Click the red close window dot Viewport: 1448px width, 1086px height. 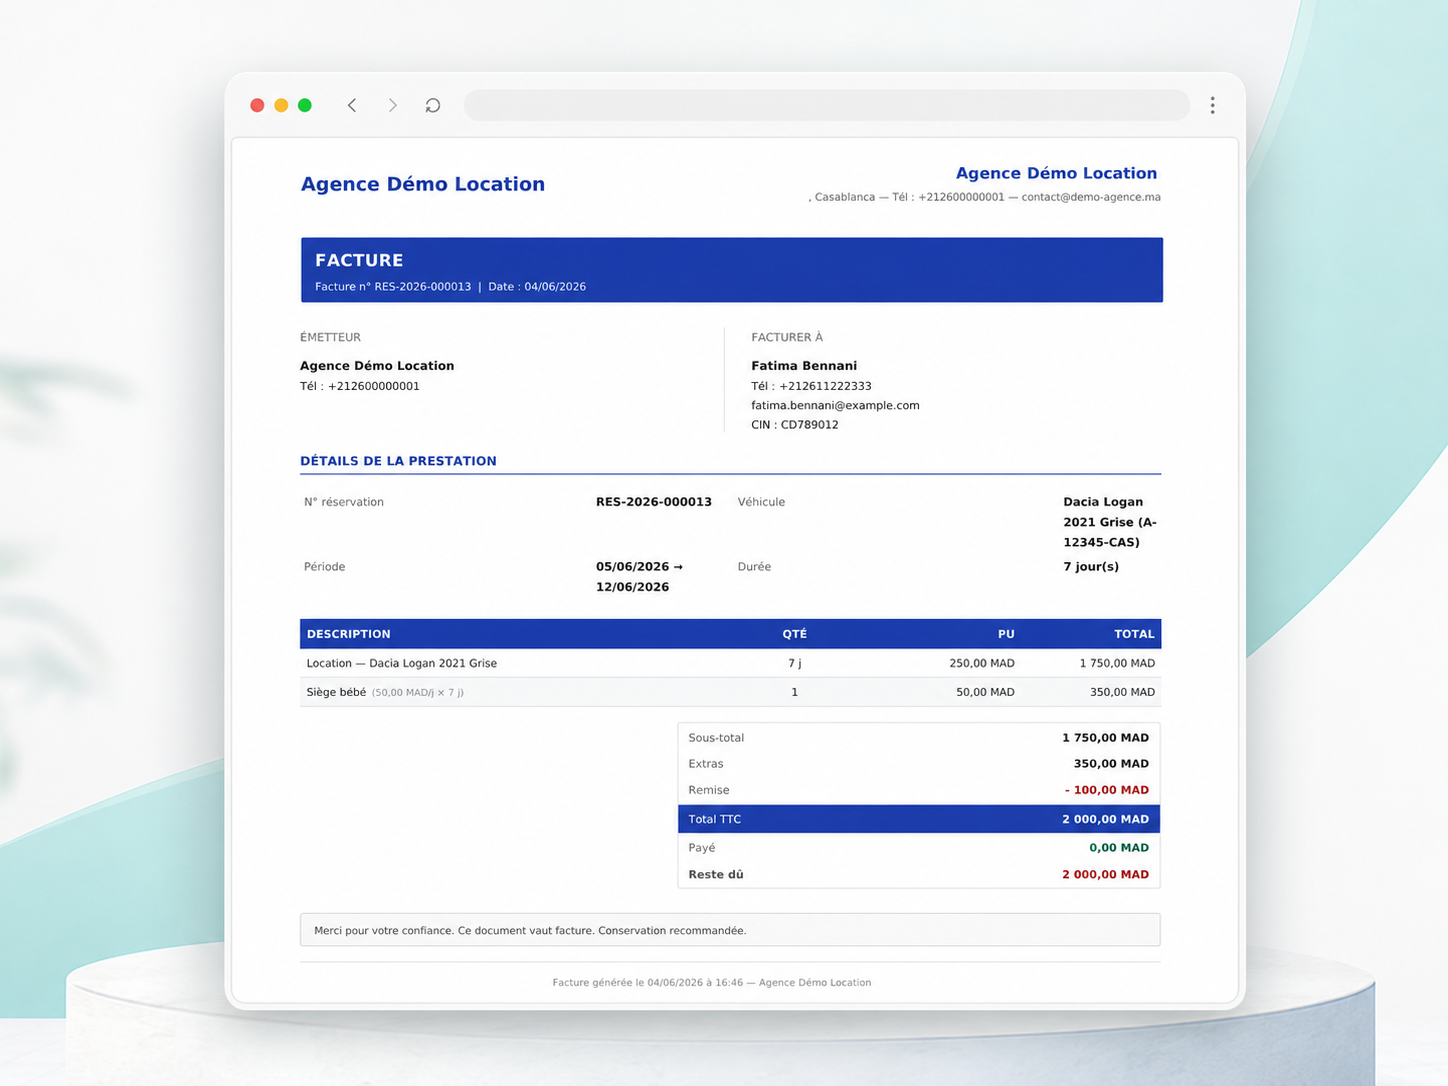pyautogui.click(x=257, y=105)
